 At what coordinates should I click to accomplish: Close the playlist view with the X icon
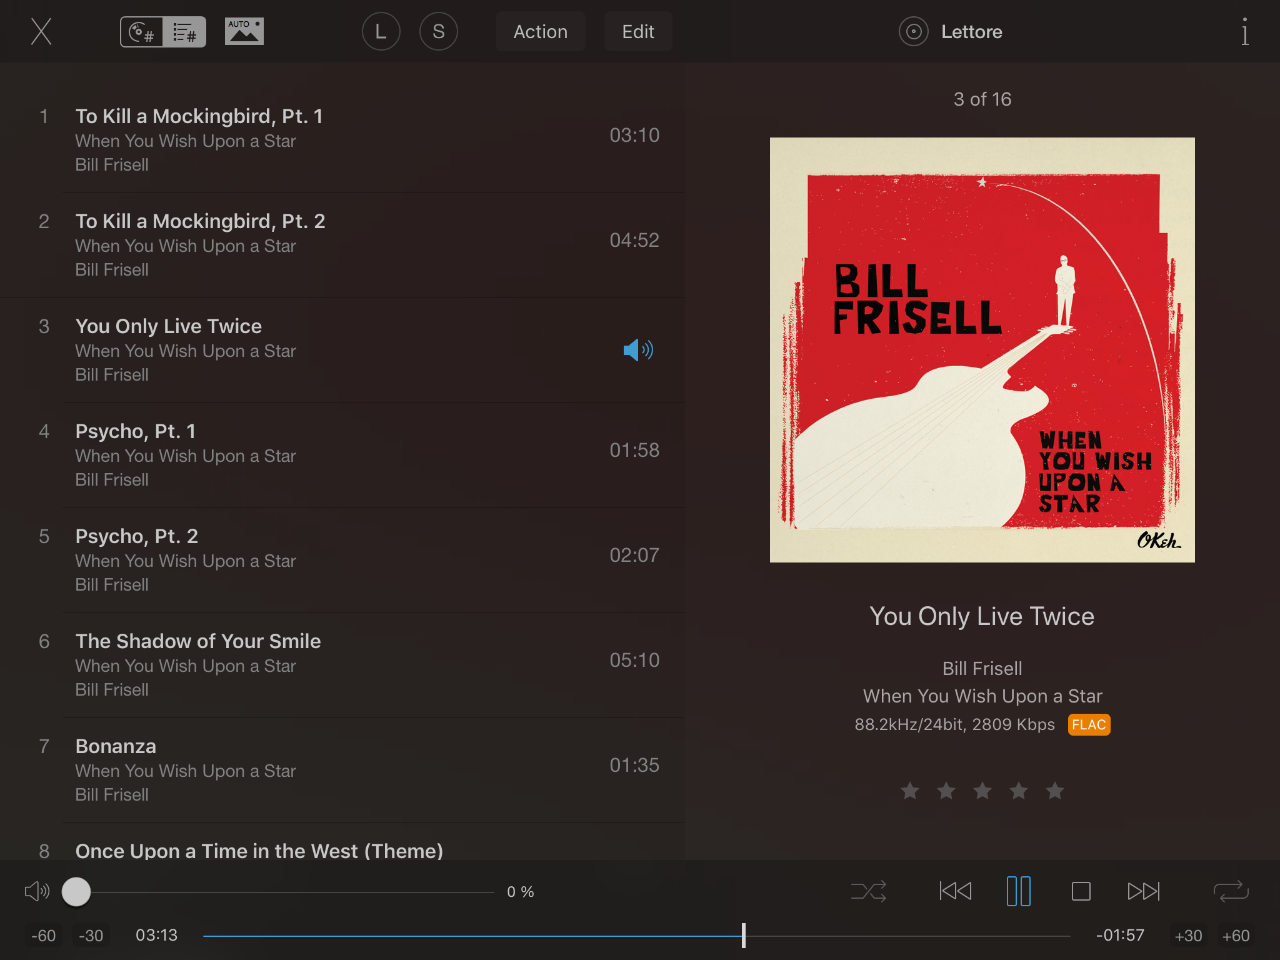point(41,32)
